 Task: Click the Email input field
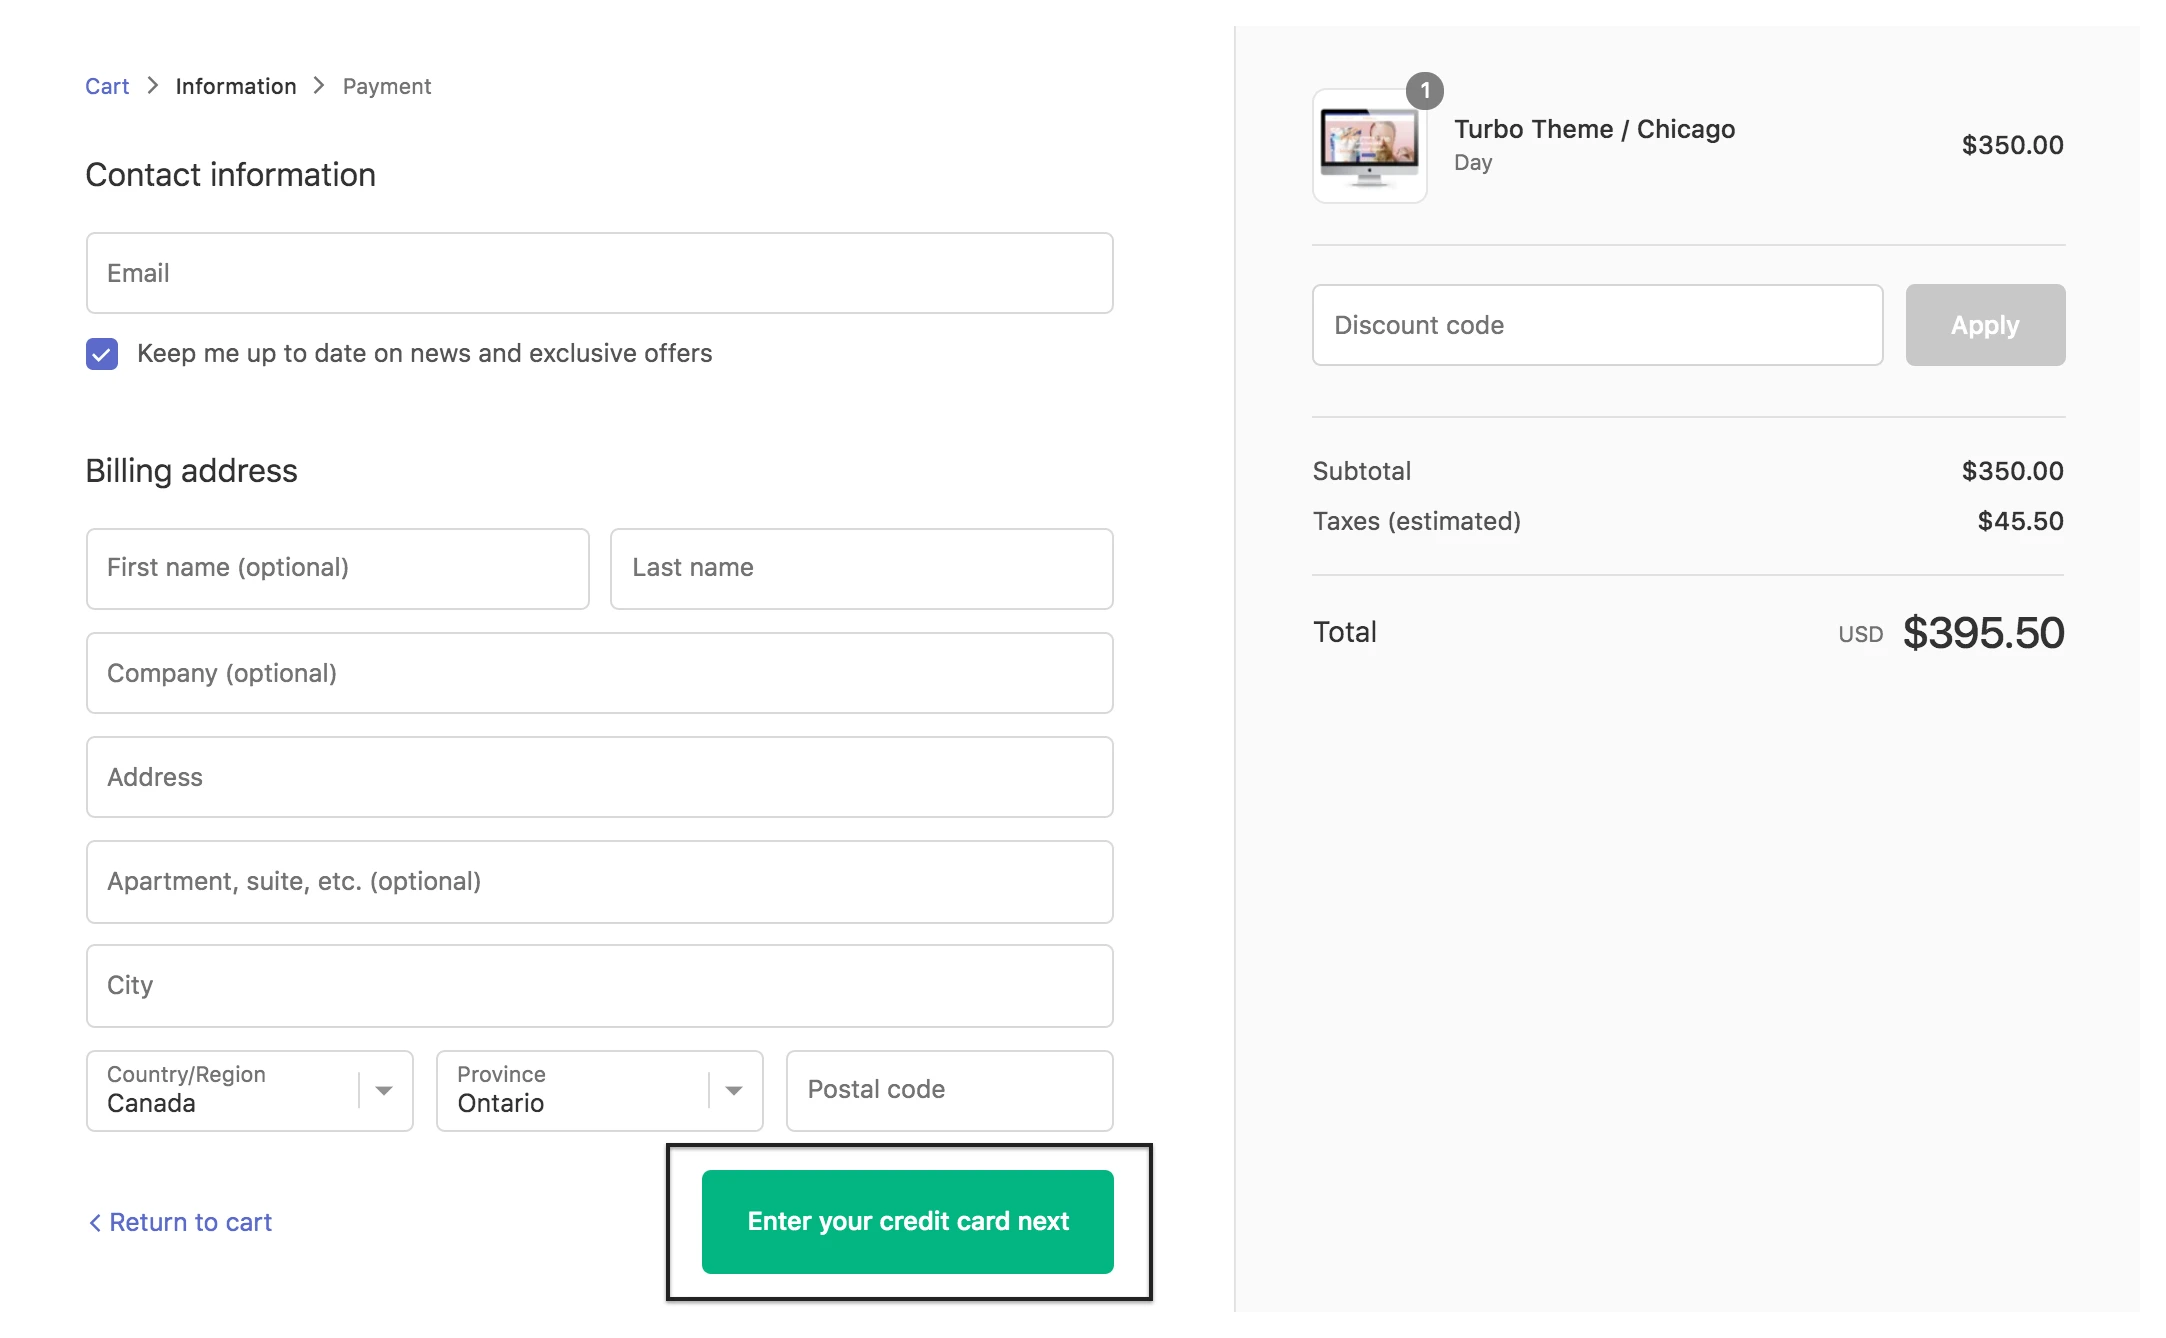[x=599, y=273]
